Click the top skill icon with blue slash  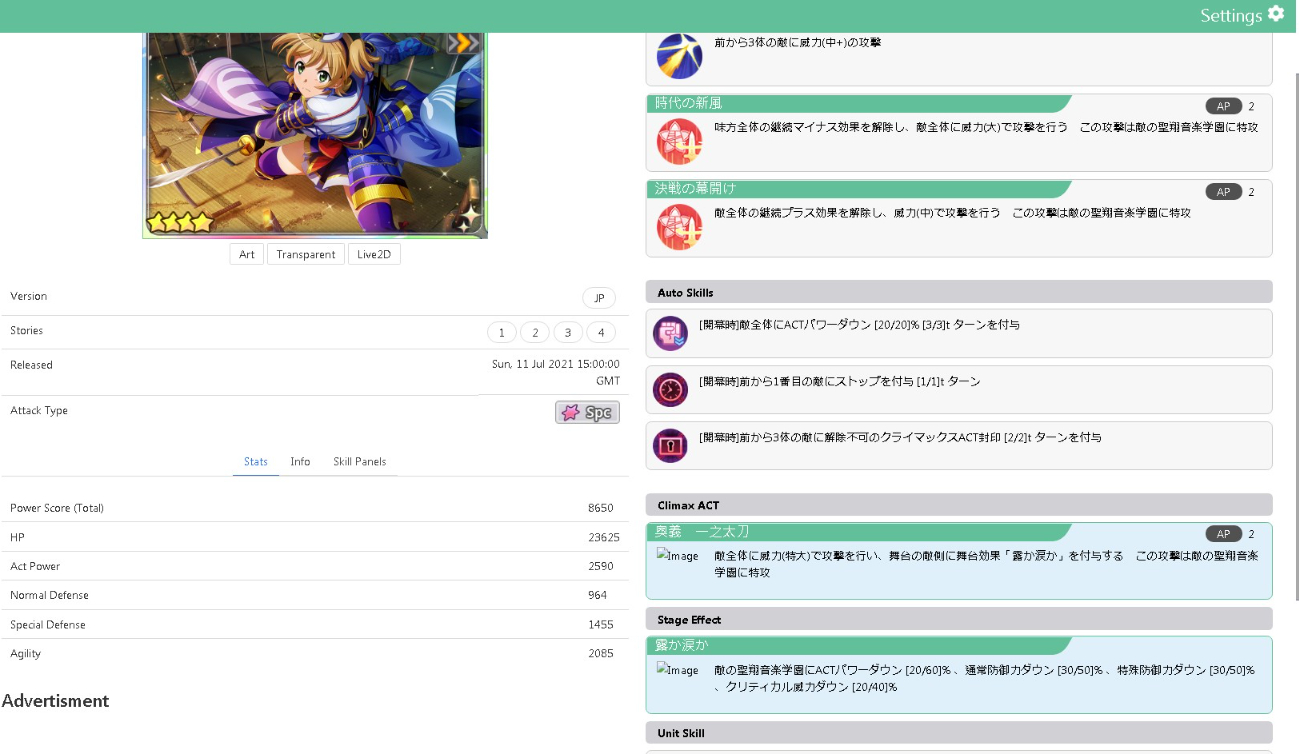click(679, 56)
